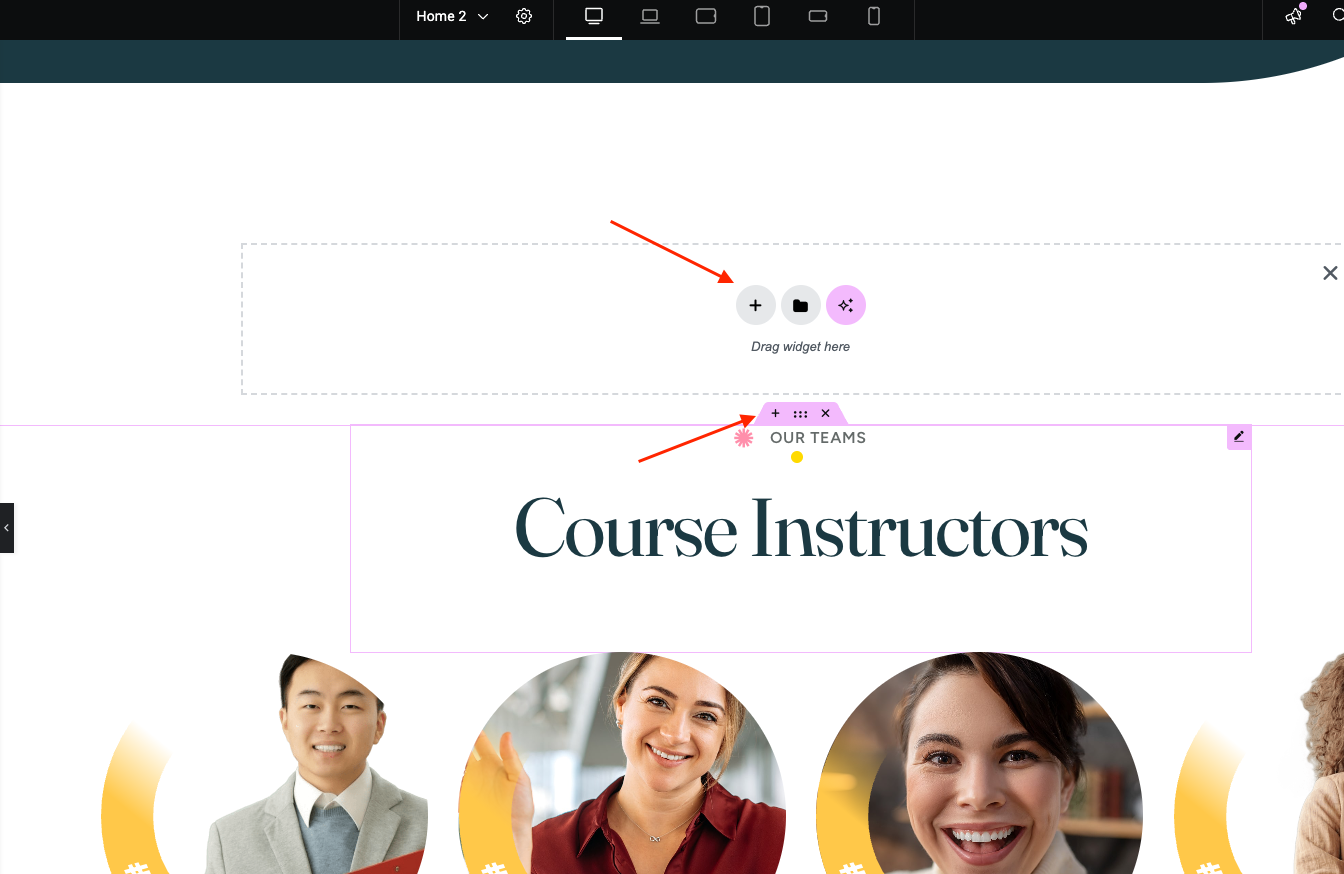
Task: Close the add-section drop area
Action: click(x=1330, y=273)
